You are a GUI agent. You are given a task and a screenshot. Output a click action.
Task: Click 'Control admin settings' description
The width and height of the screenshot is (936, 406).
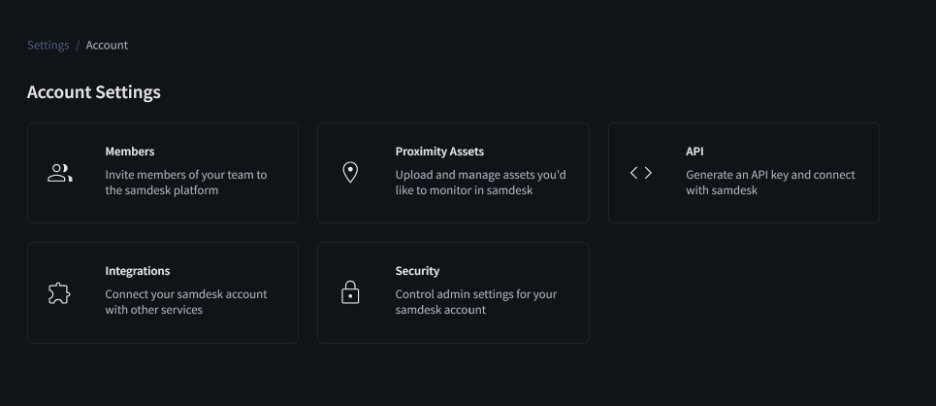[x=476, y=302]
